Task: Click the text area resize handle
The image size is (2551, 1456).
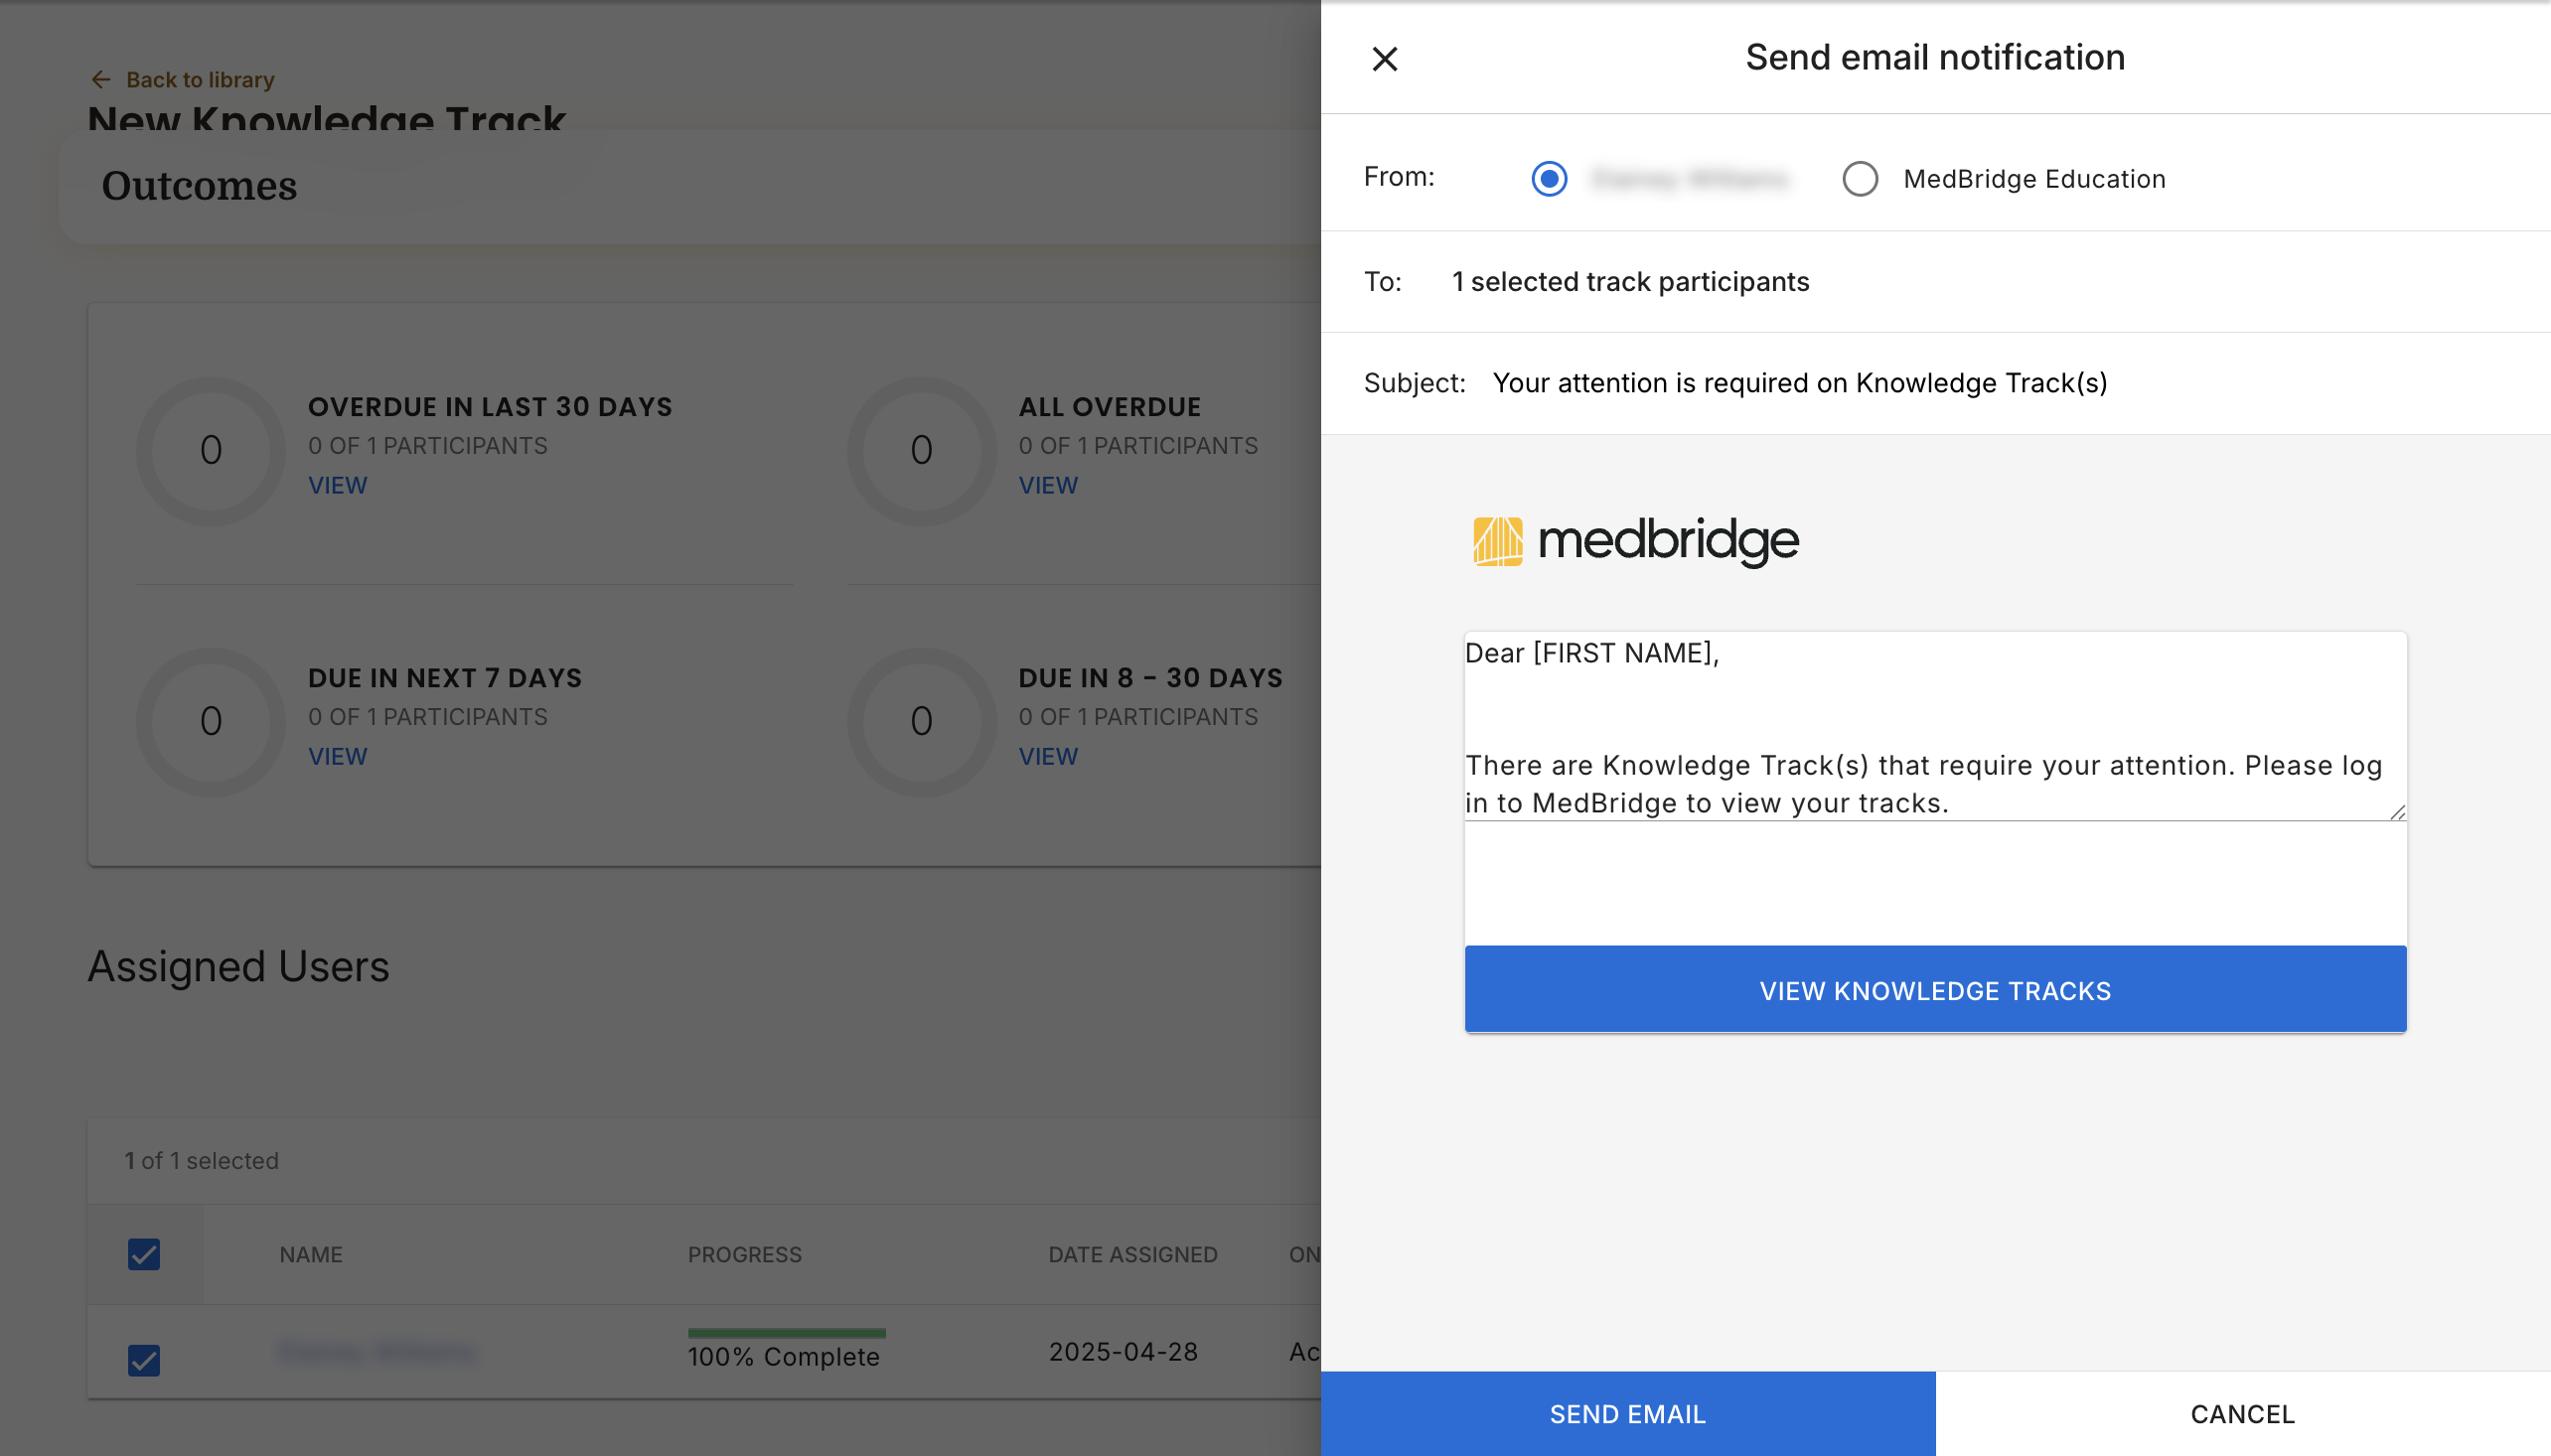Action: coord(2396,811)
